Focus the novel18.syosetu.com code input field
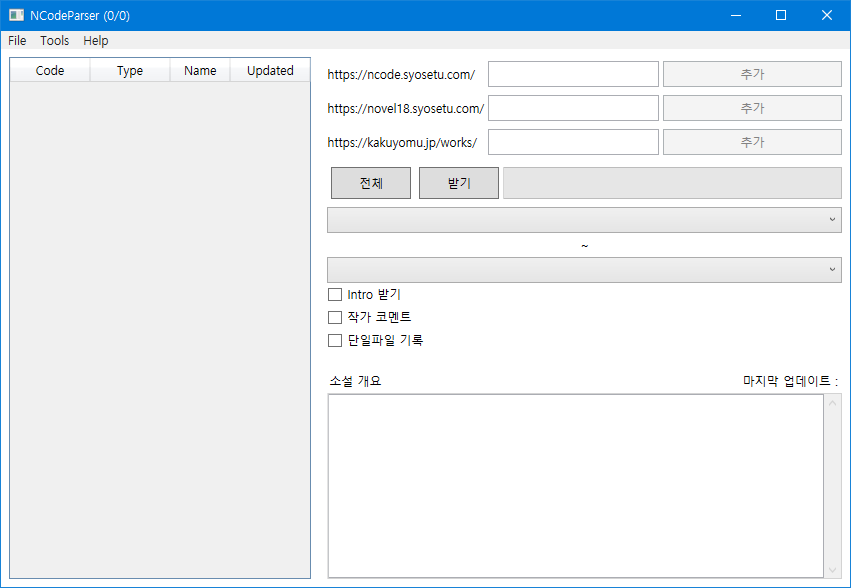 573,108
